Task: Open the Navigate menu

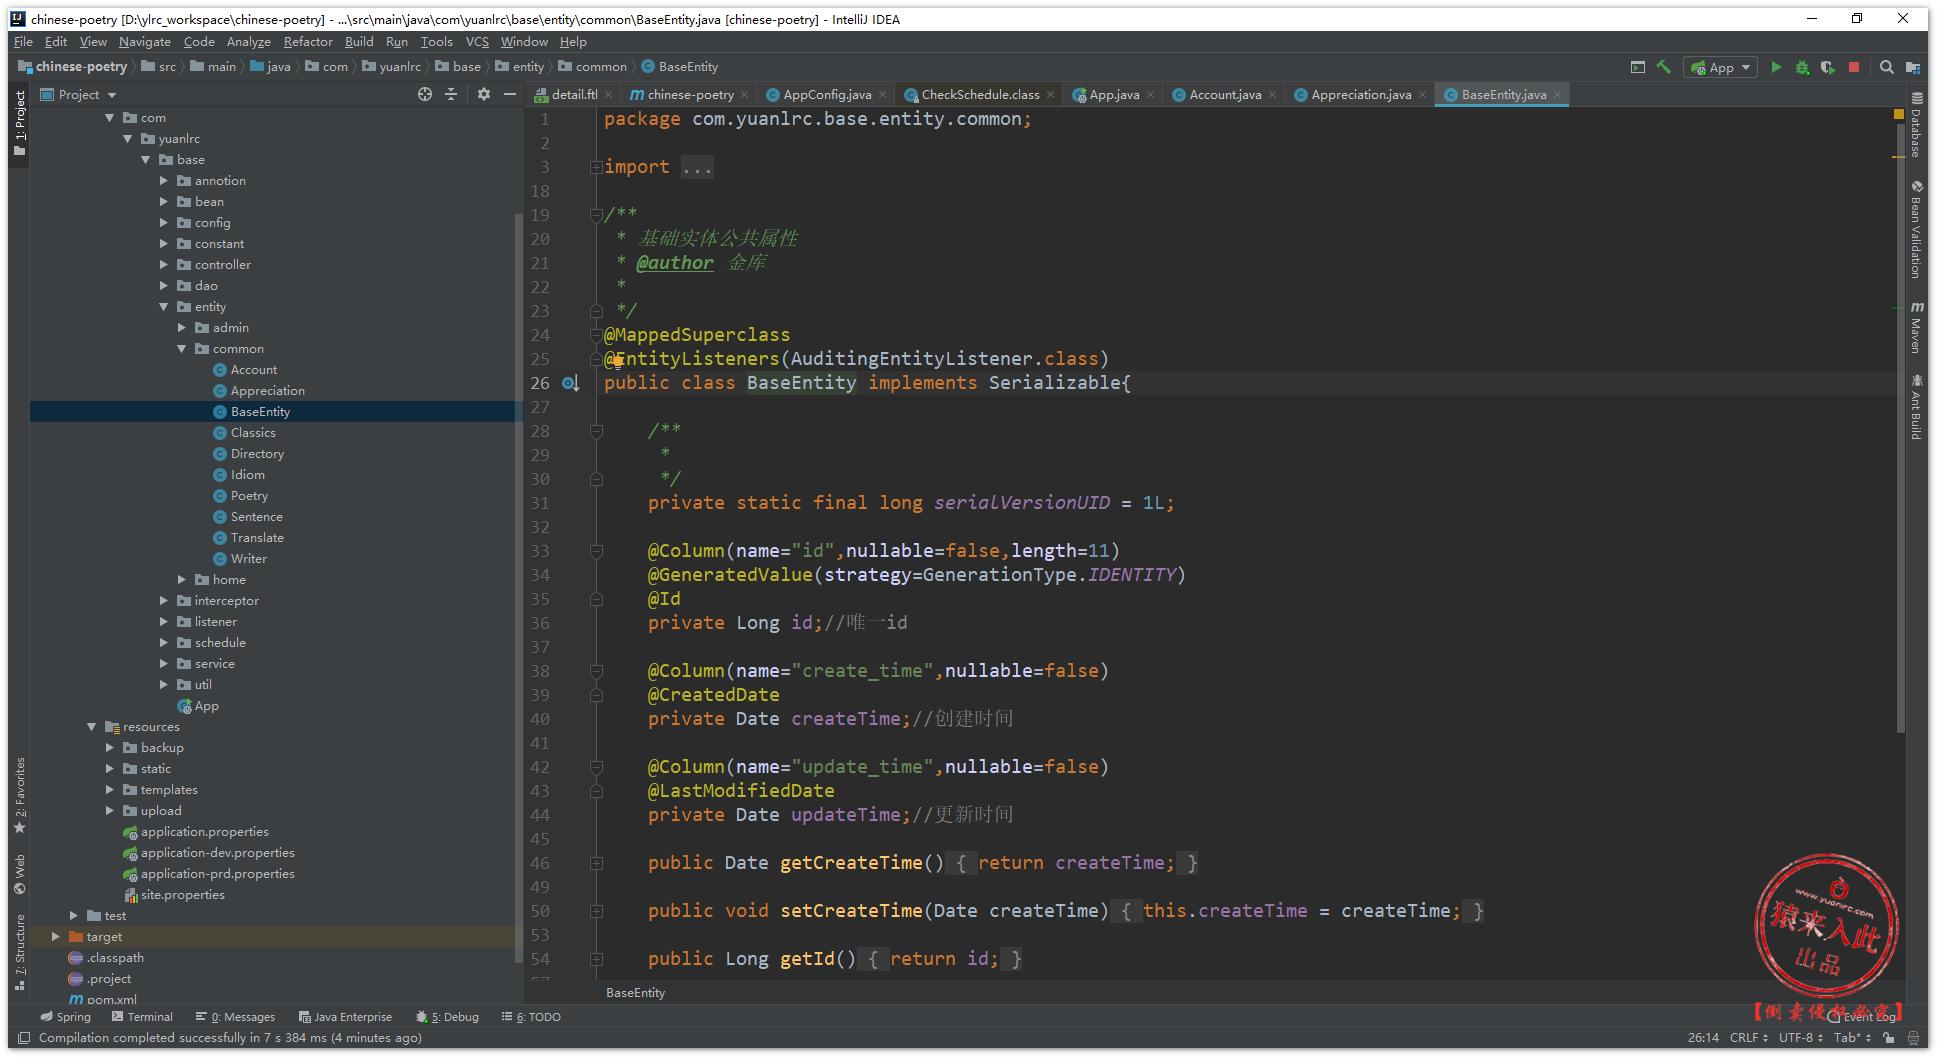Action: (x=145, y=42)
